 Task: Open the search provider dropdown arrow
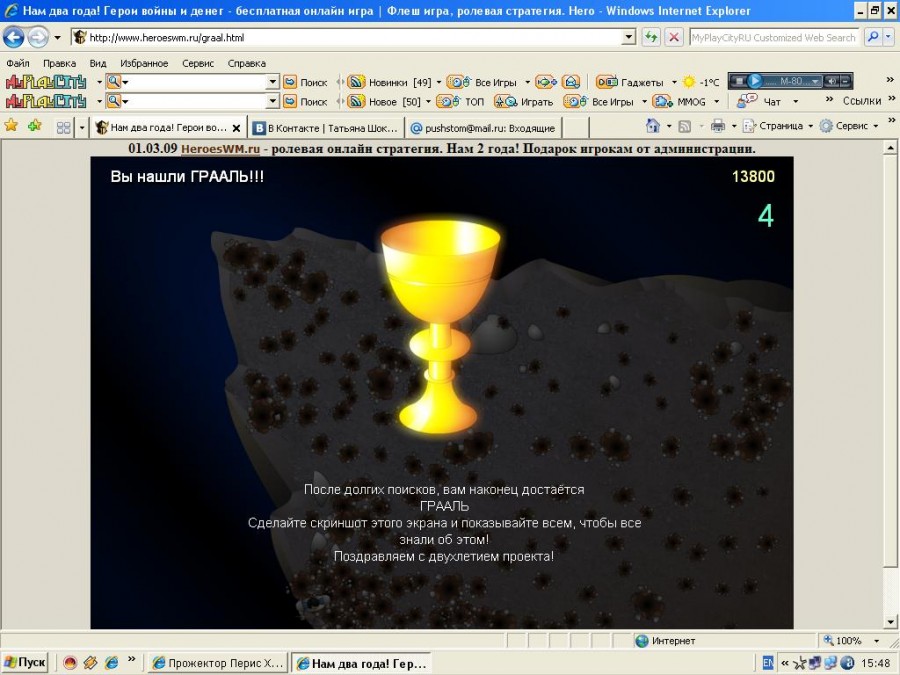click(889, 37)
